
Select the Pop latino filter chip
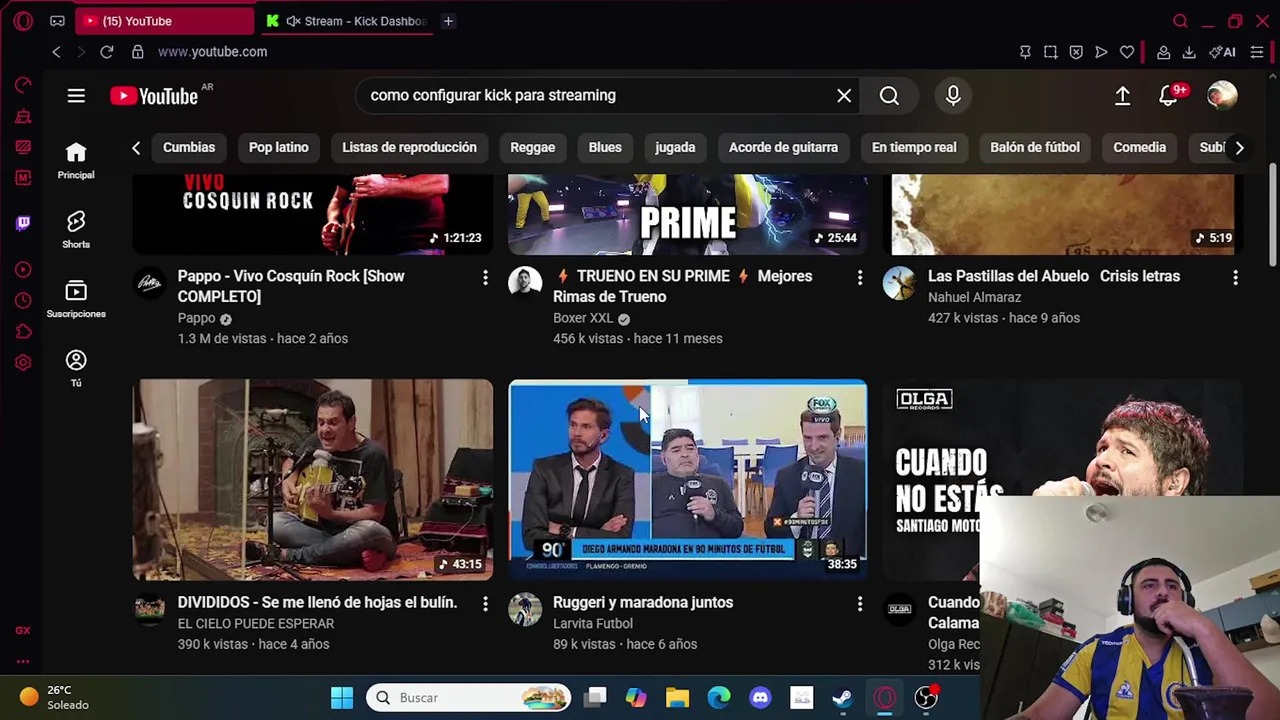pos(279,148)
